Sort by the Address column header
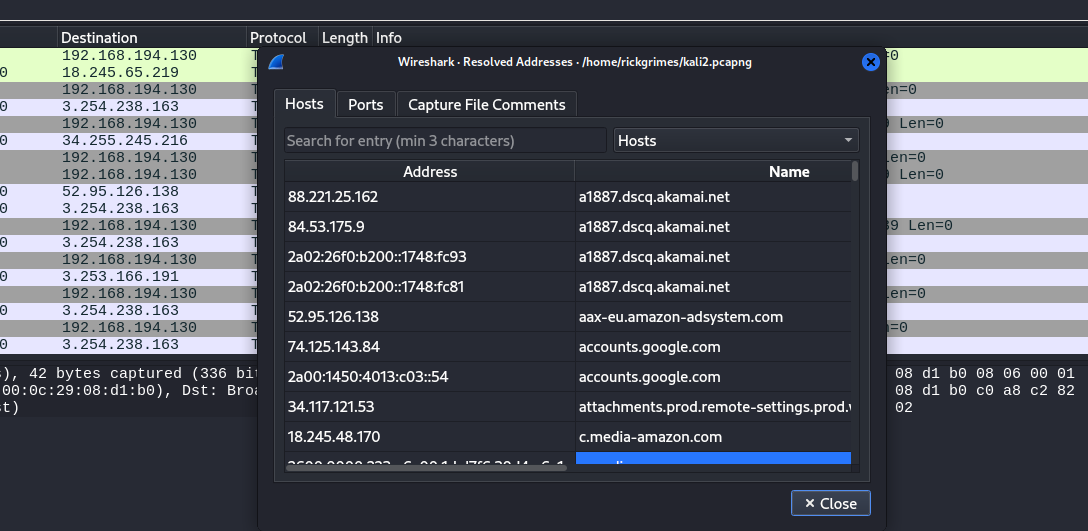The image size is (1088, 531). tap(430, 172)
